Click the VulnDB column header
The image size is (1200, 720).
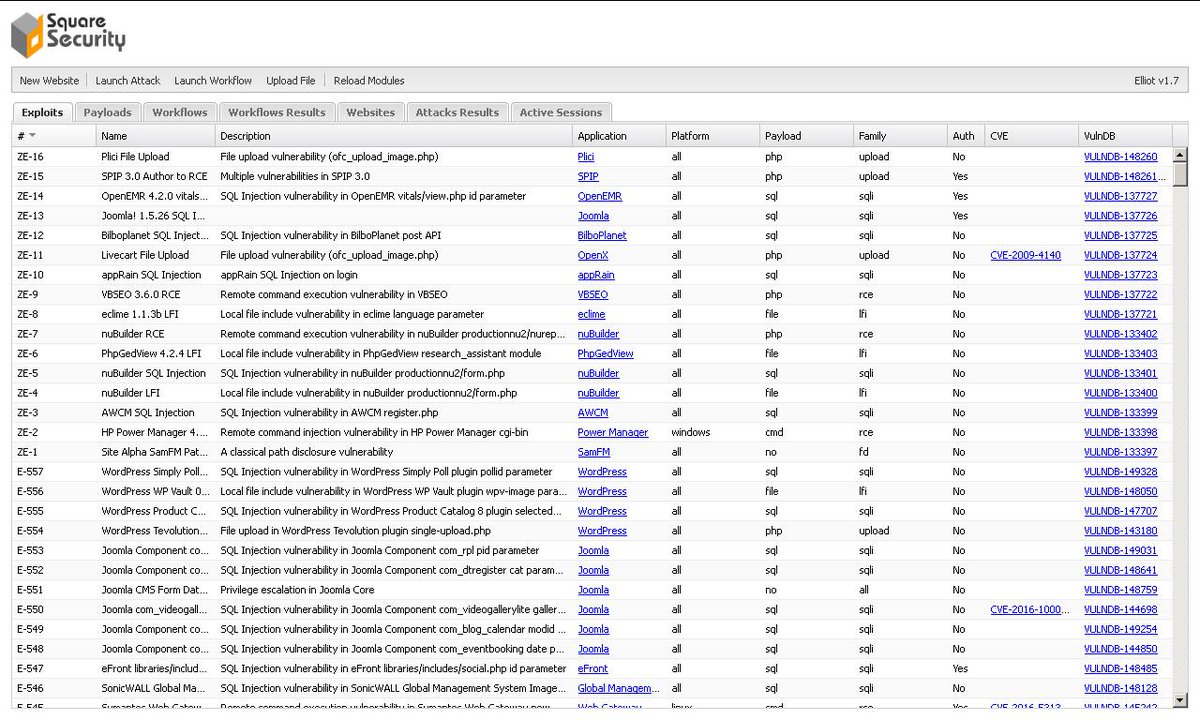1126,135
